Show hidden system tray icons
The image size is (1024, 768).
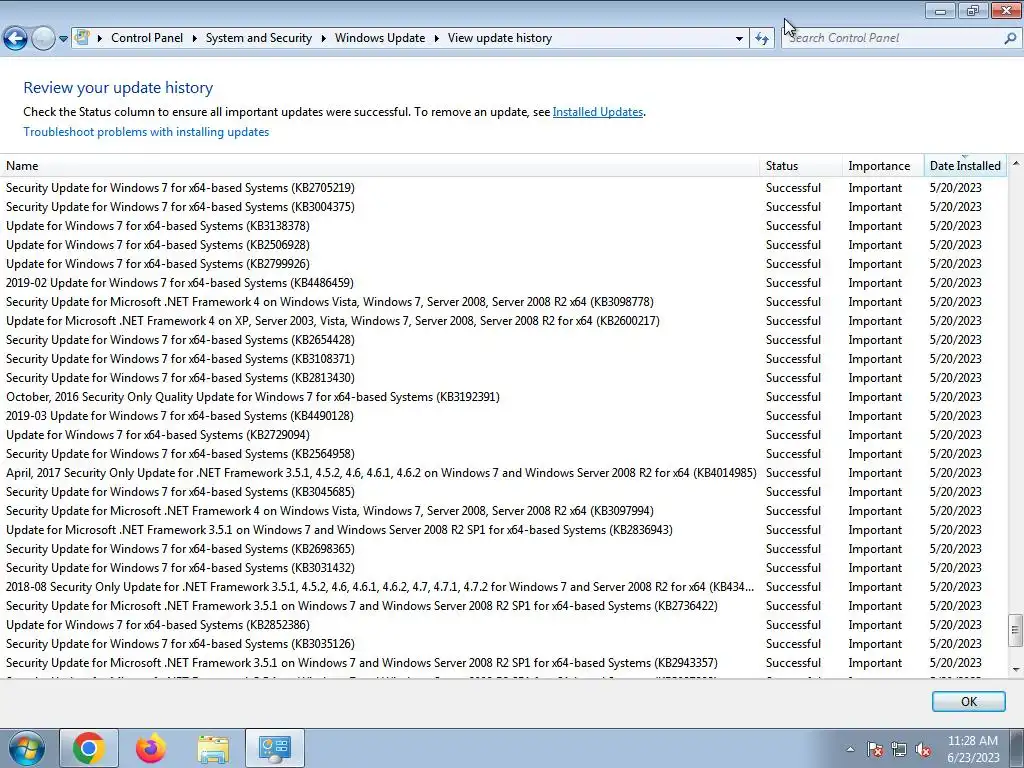point(850,749)
